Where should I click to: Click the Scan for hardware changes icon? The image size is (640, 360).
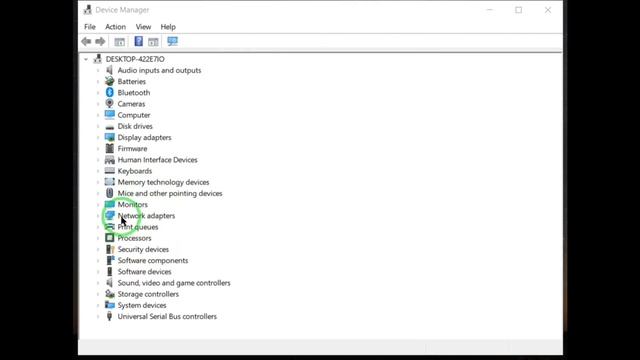click(x=172, y=41)
